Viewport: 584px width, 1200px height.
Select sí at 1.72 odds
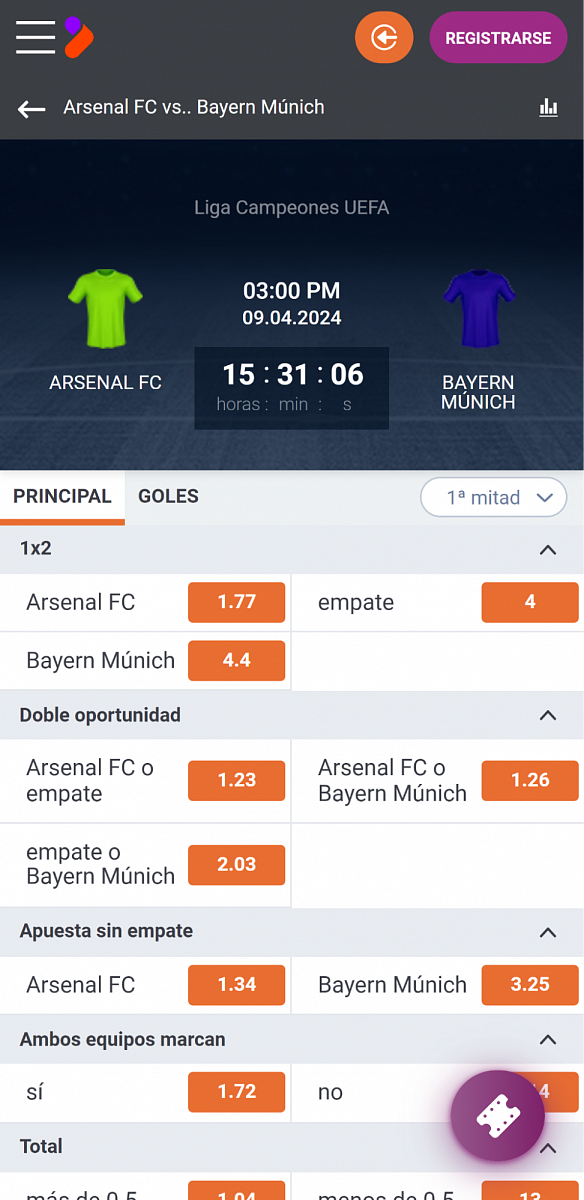click(x=237, y=1092)
